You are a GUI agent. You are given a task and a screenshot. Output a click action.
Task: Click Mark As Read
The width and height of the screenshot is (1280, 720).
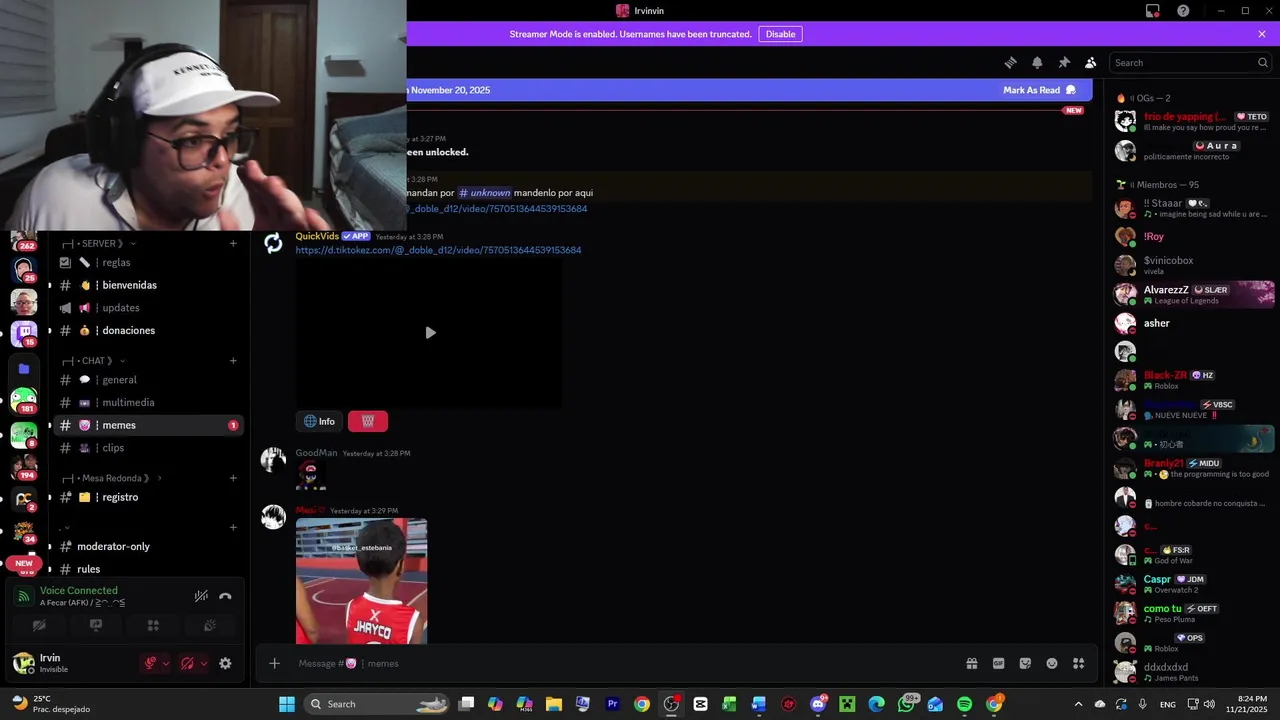(1040, 90)
